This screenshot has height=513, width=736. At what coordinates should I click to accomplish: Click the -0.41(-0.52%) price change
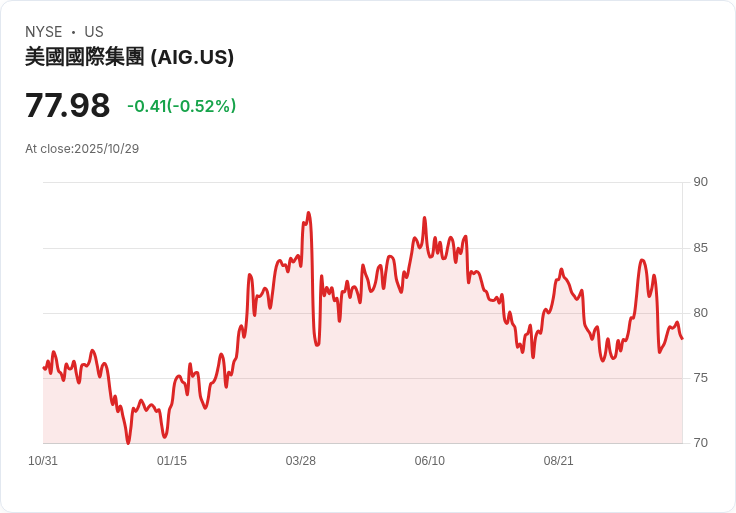click(x=181, y=106)
